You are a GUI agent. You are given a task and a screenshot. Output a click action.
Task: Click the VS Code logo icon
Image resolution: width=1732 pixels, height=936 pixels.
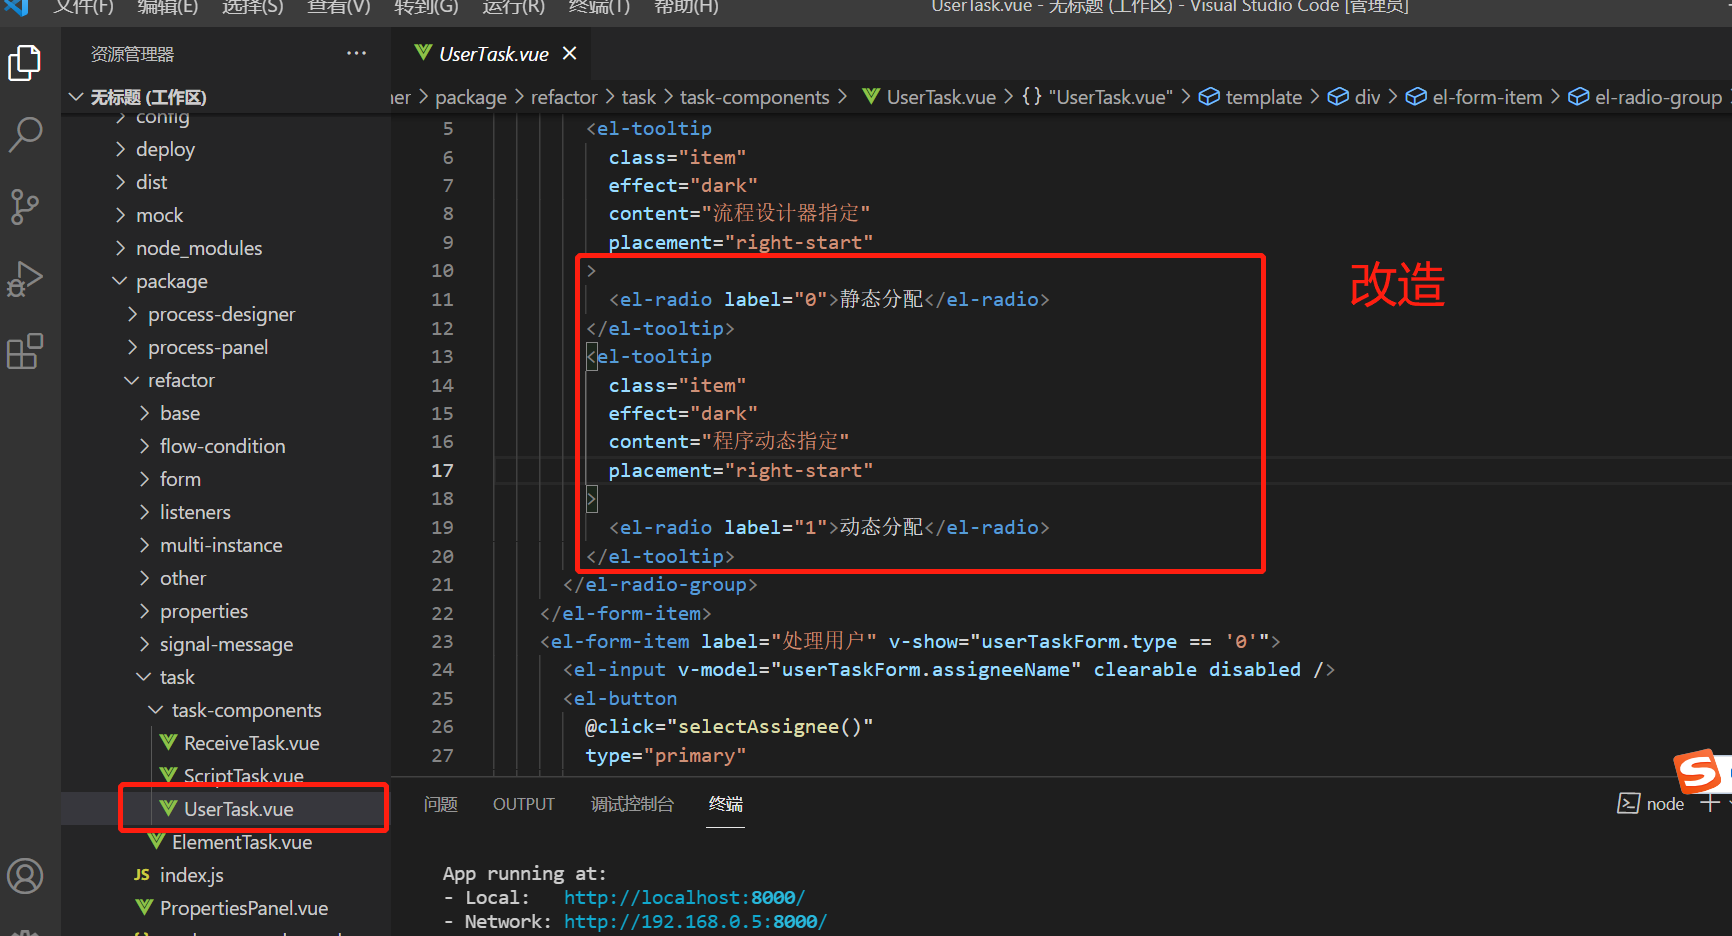pyautogui.click(x=17, y=6)
